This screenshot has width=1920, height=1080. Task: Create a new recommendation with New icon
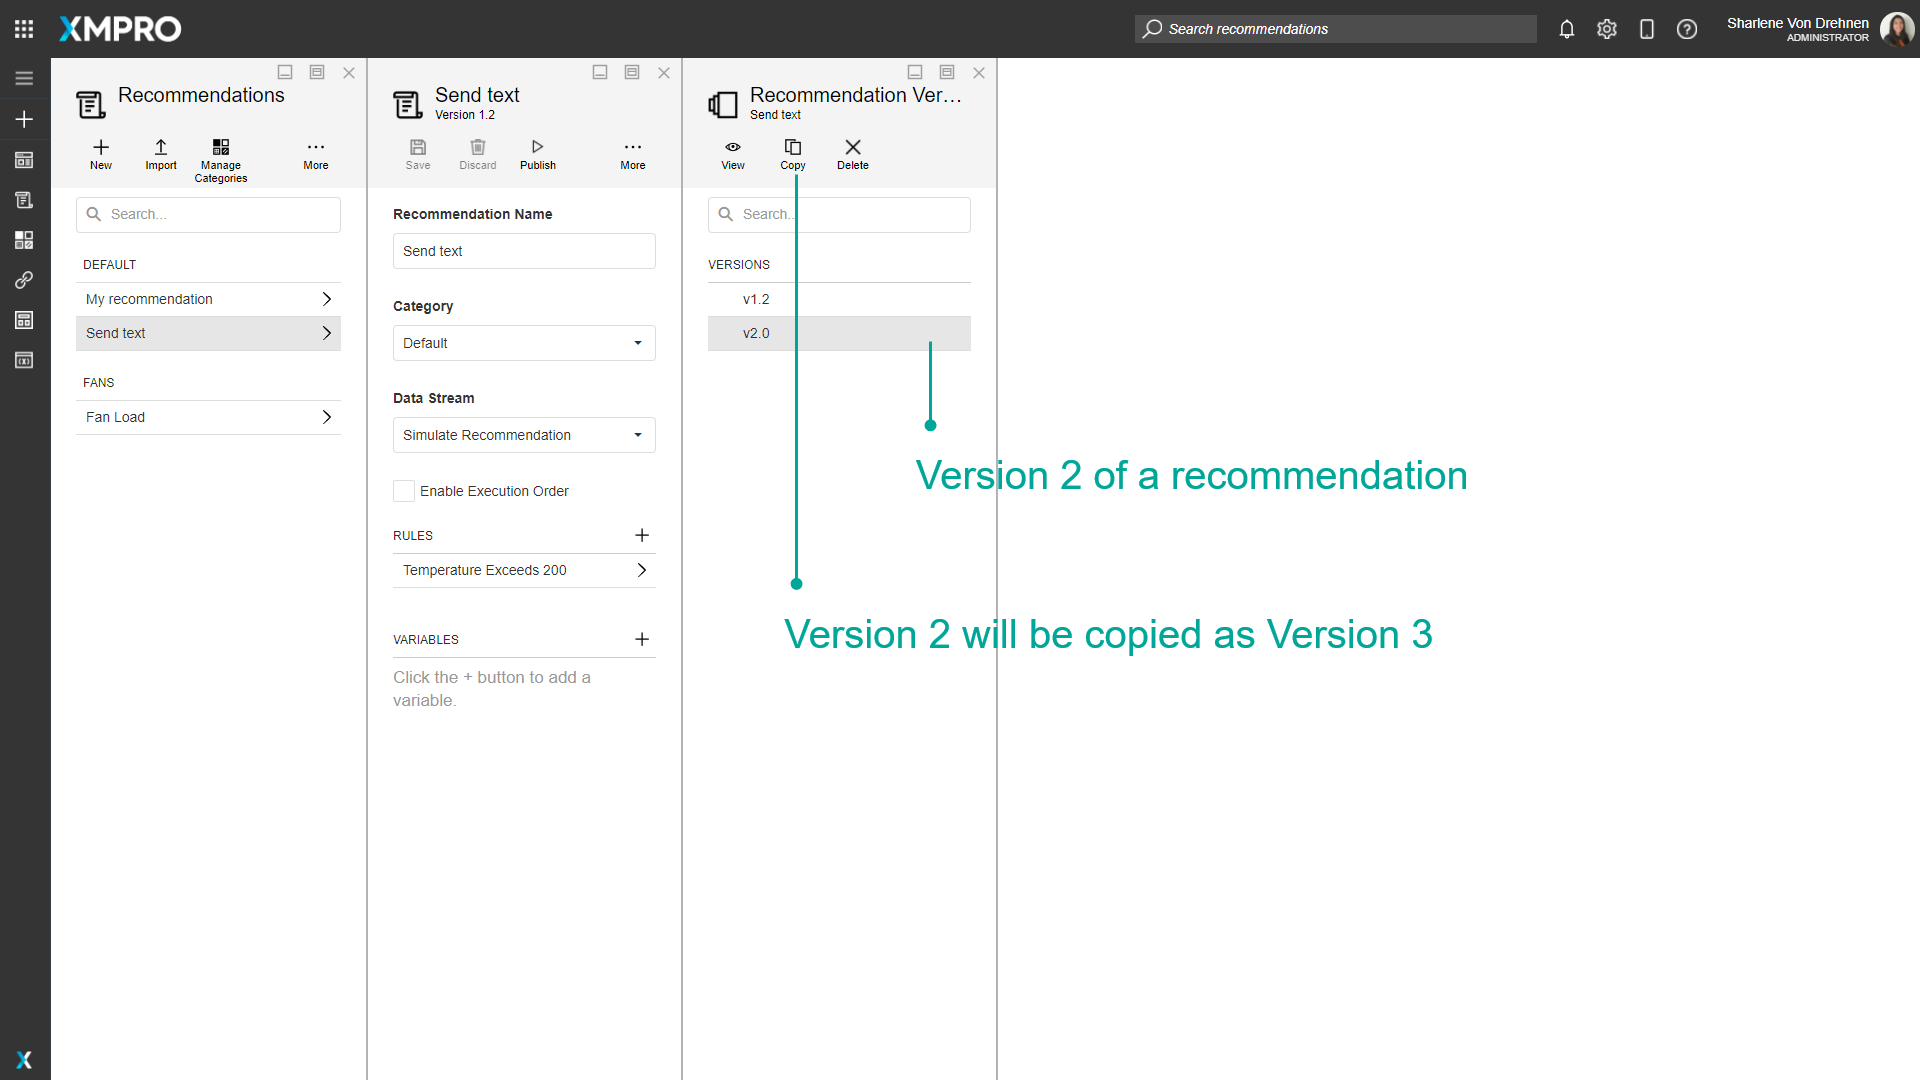tap(100, 155)
